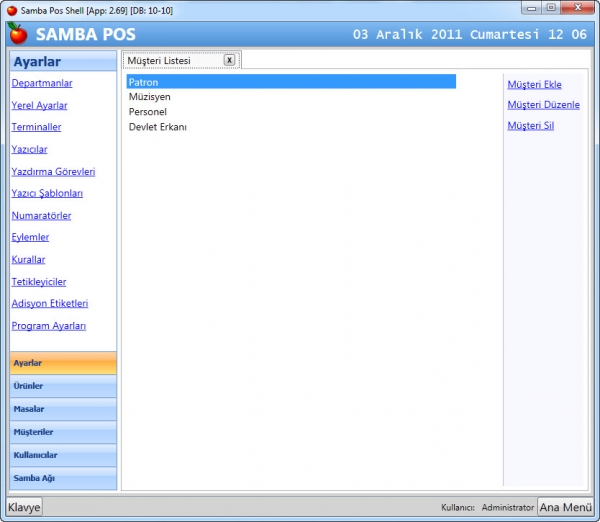This screenshot has height=522, width=600.
Task: Open Yerel Ayarlar link
Action: pyautogui.click(x=39, y=105)
